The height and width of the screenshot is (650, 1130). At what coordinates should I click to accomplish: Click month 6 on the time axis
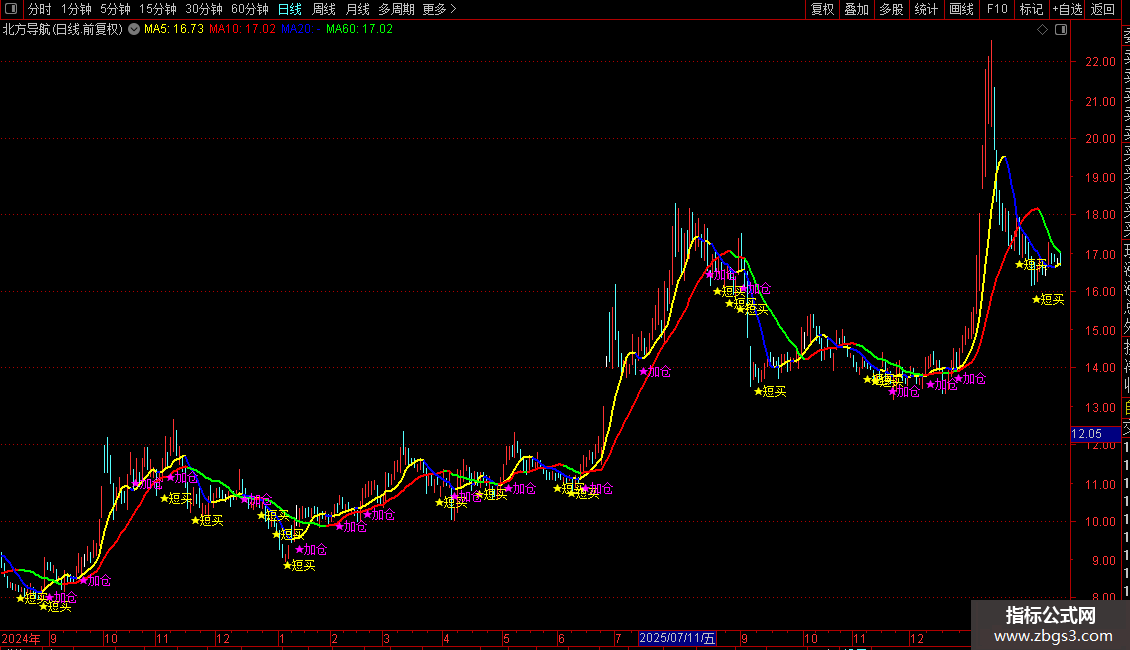coord(561,638)
